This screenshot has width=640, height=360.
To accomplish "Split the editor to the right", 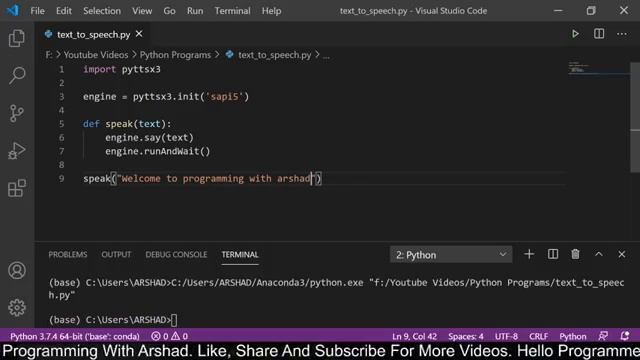I will coord(599,34).
